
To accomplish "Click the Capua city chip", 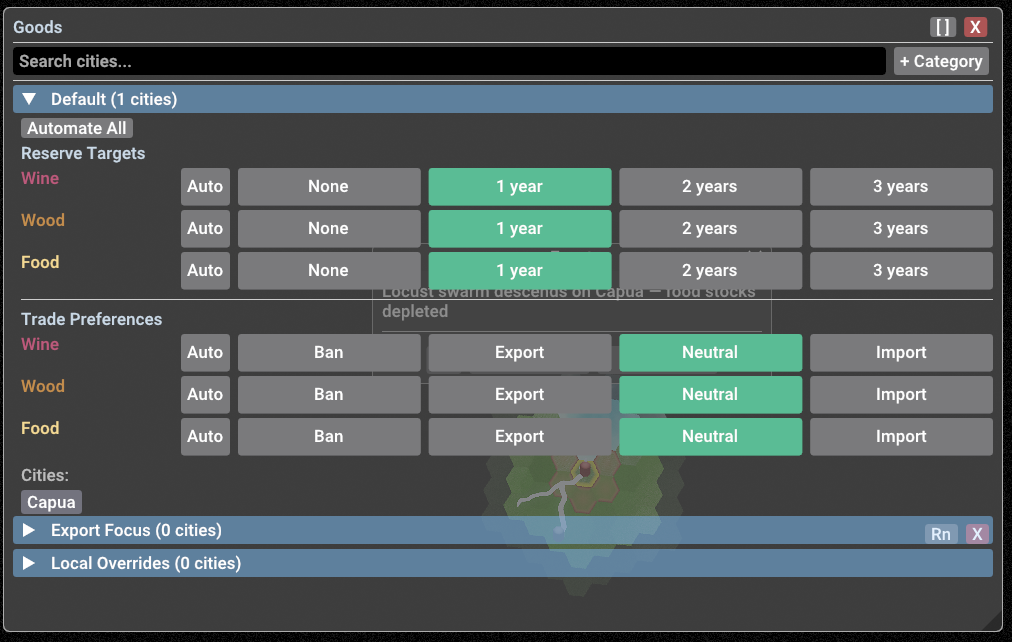I will (x=51, y=502).
